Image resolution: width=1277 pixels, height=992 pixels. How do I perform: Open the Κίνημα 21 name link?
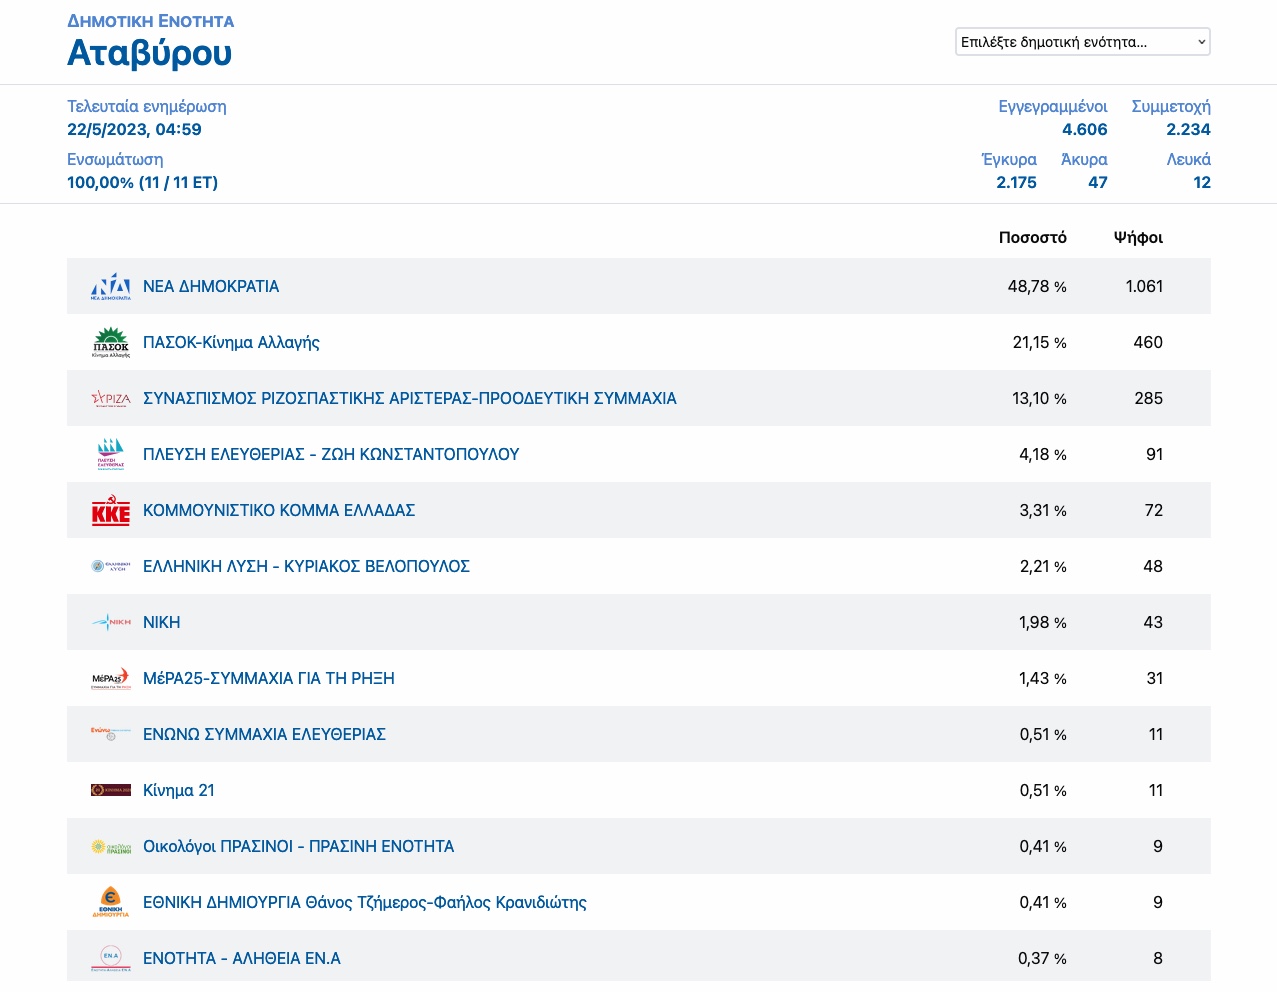179,790
